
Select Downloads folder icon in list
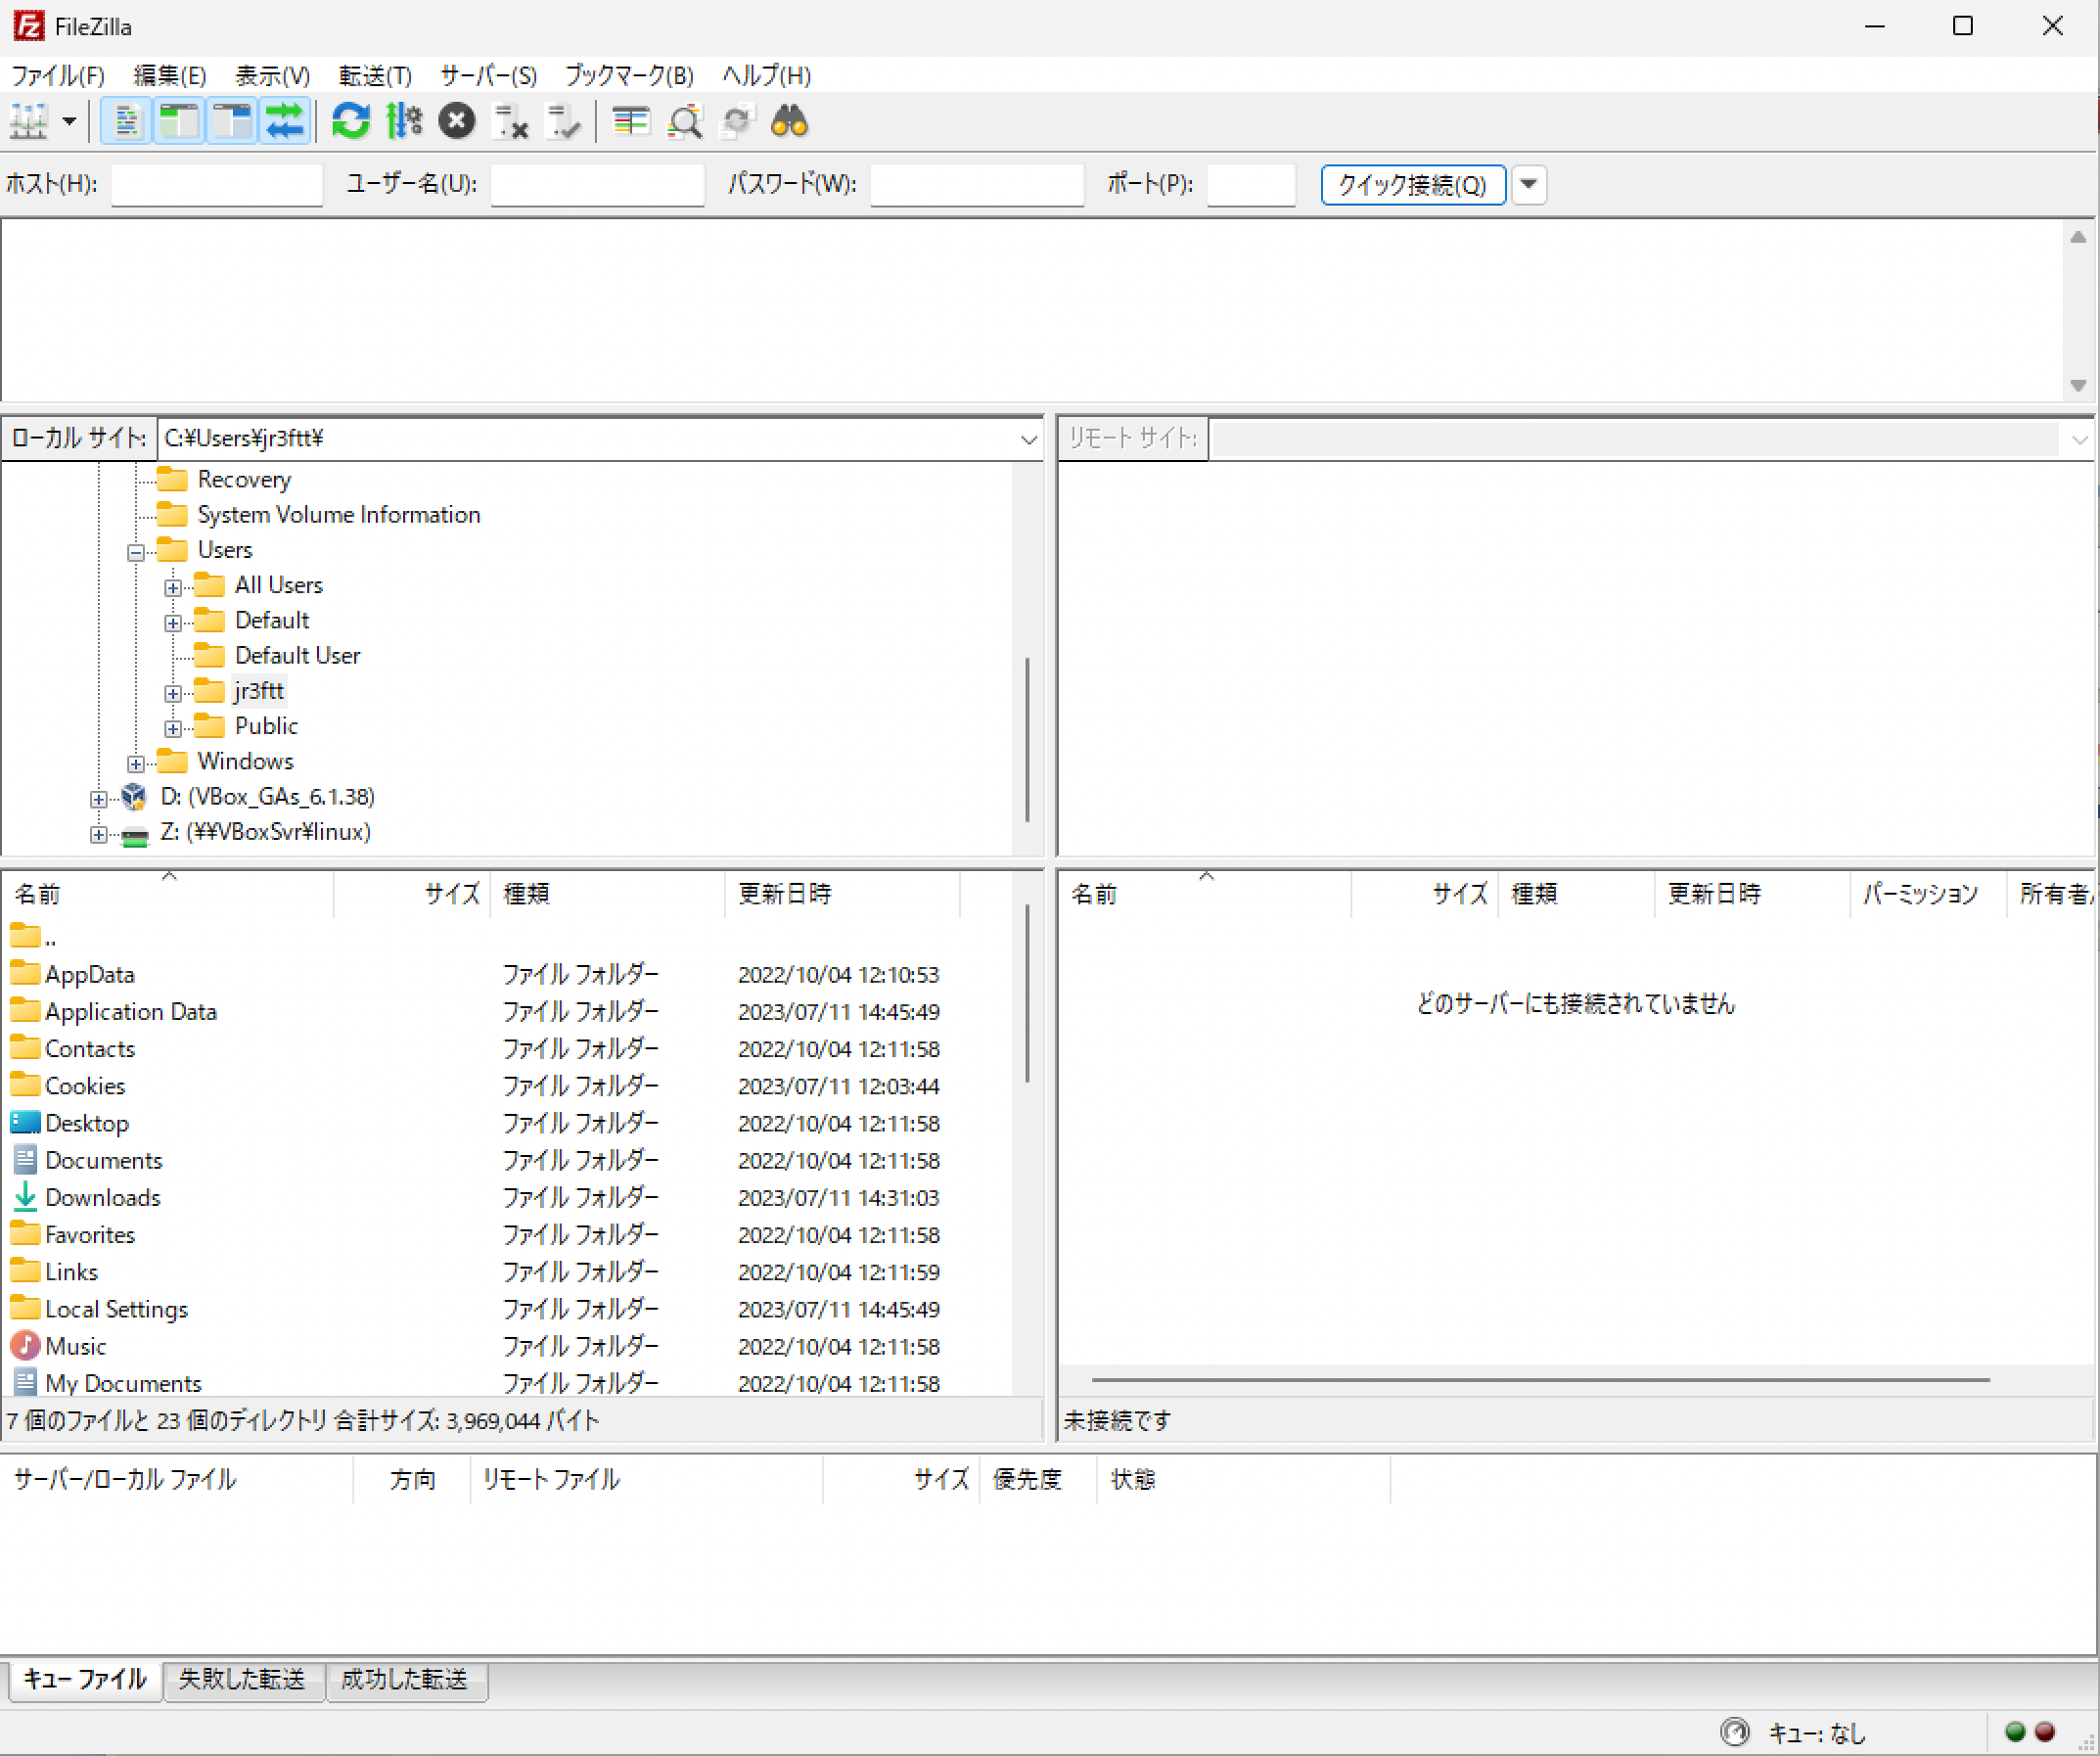[25, 1196]
